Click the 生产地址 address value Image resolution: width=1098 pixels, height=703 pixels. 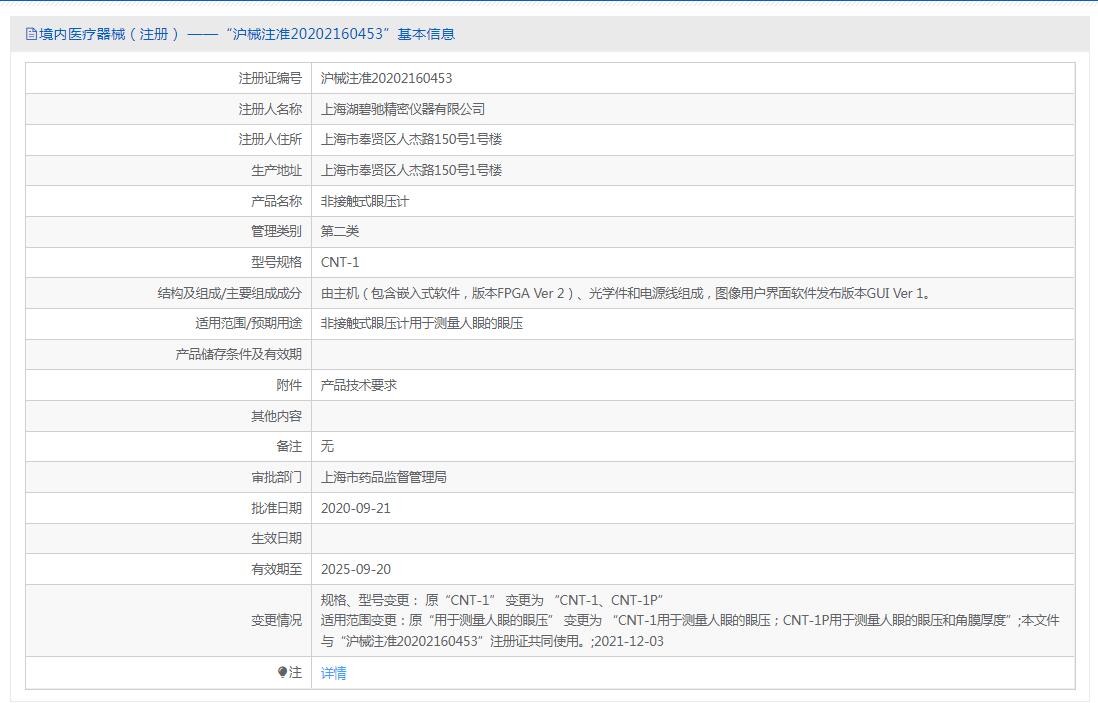(x=411, y=170)
